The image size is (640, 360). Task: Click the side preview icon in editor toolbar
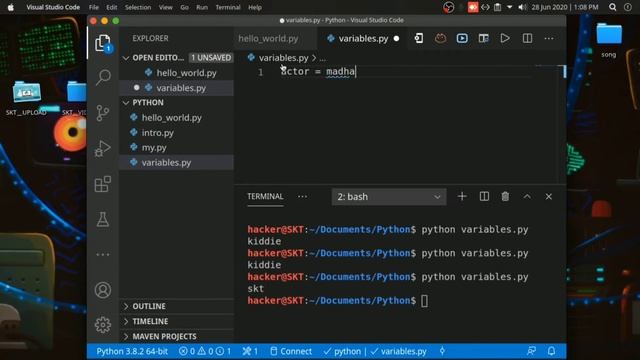click(484, 38)
